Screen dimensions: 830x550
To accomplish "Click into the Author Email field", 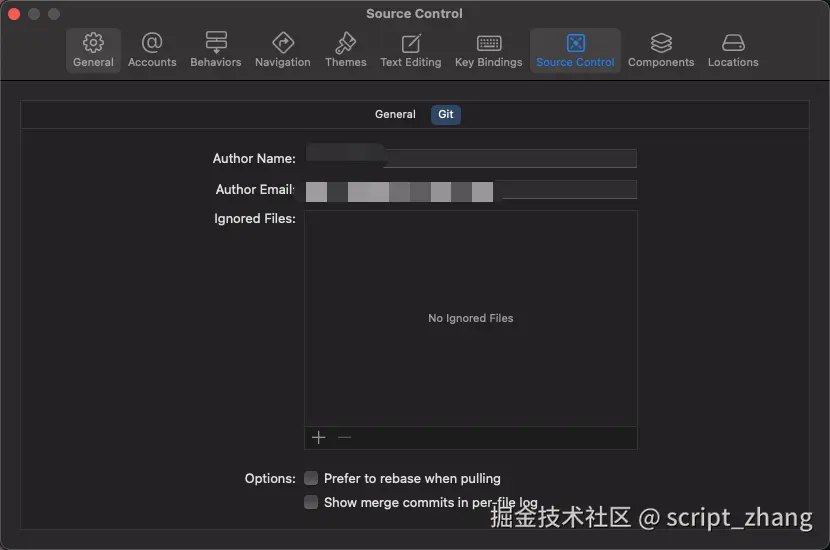I will [471, 190].
